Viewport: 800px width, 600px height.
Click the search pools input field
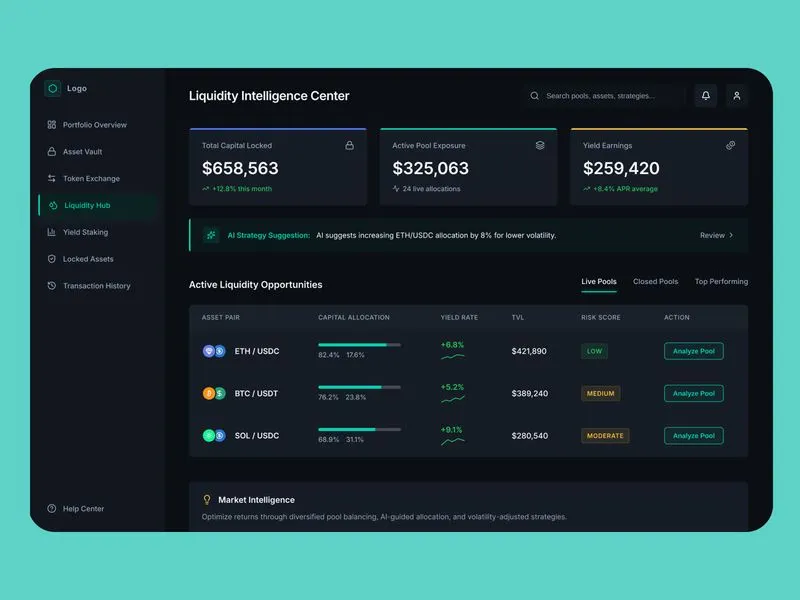605,95
